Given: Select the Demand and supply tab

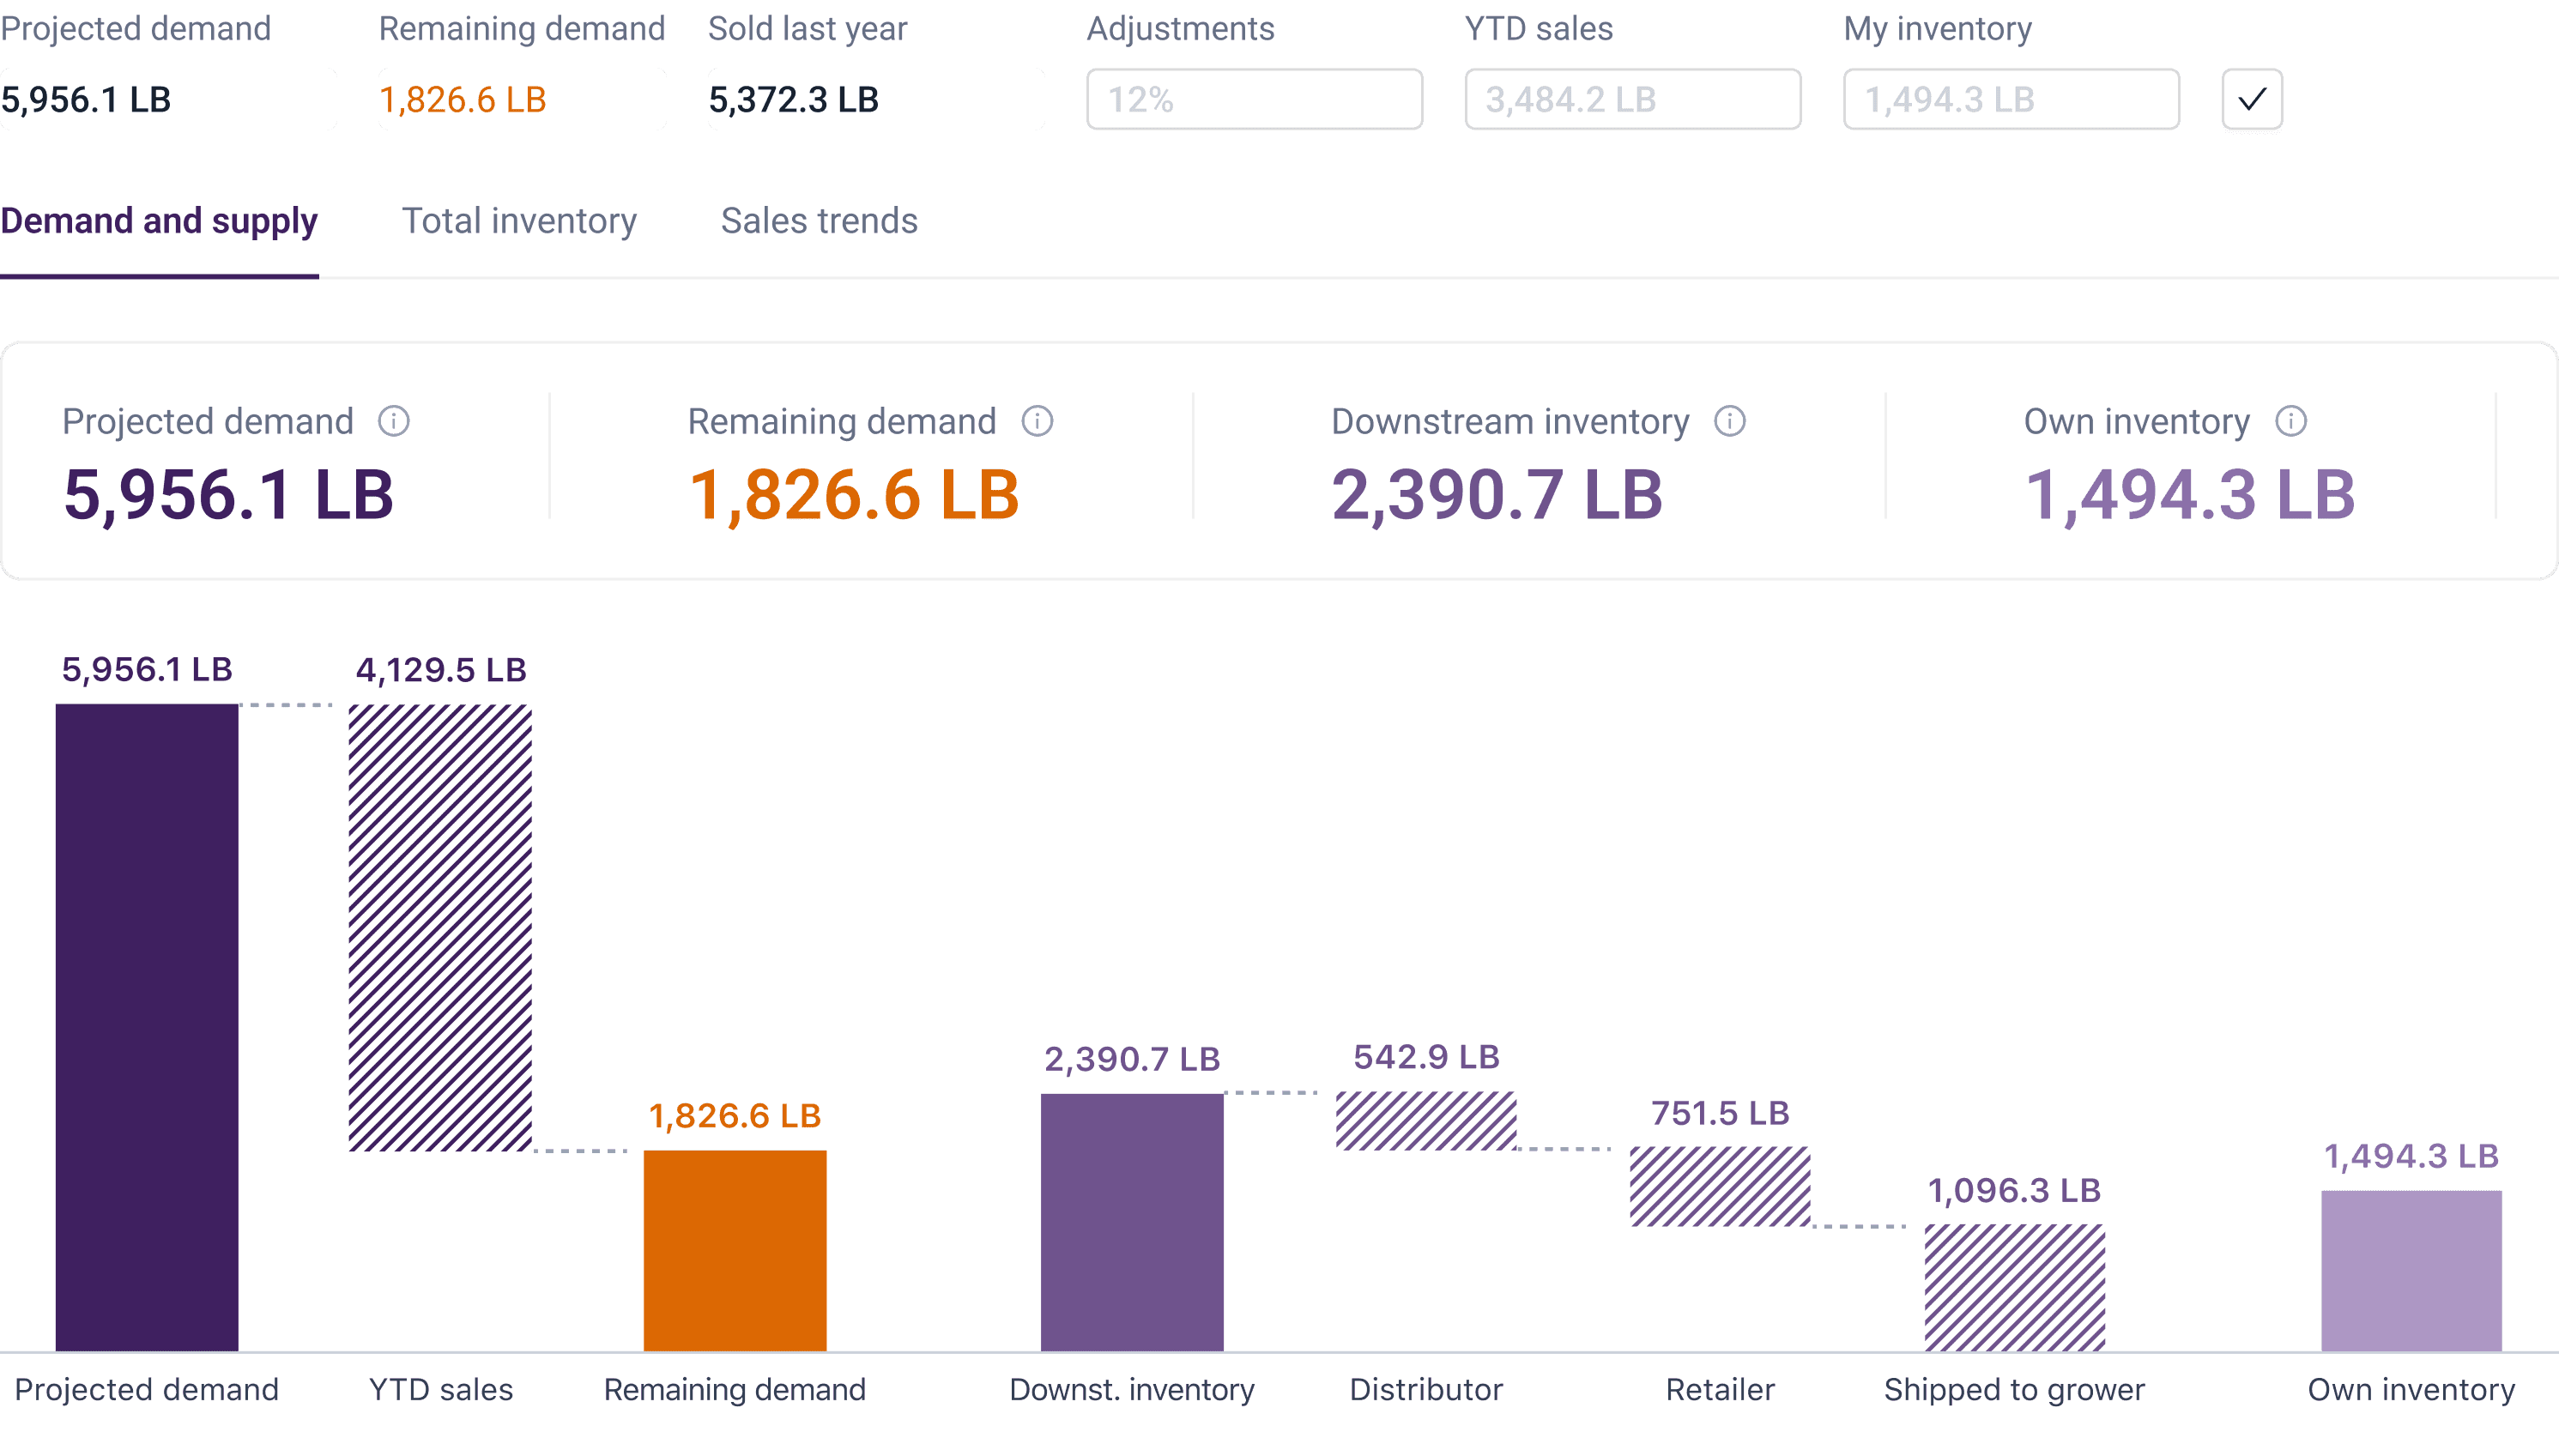Looking at the screenshot, I should 159,221.
